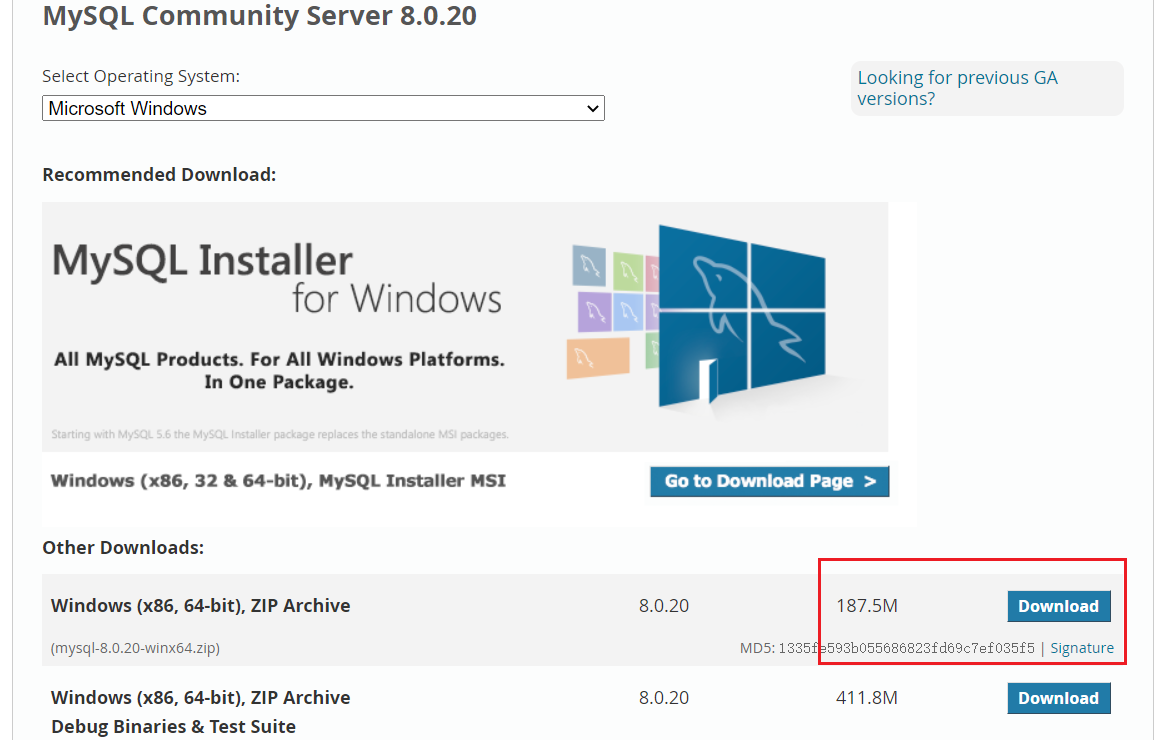
Task: Click the MySQL Community Server 8.0.20 heading
Action: tap(259, 15)
